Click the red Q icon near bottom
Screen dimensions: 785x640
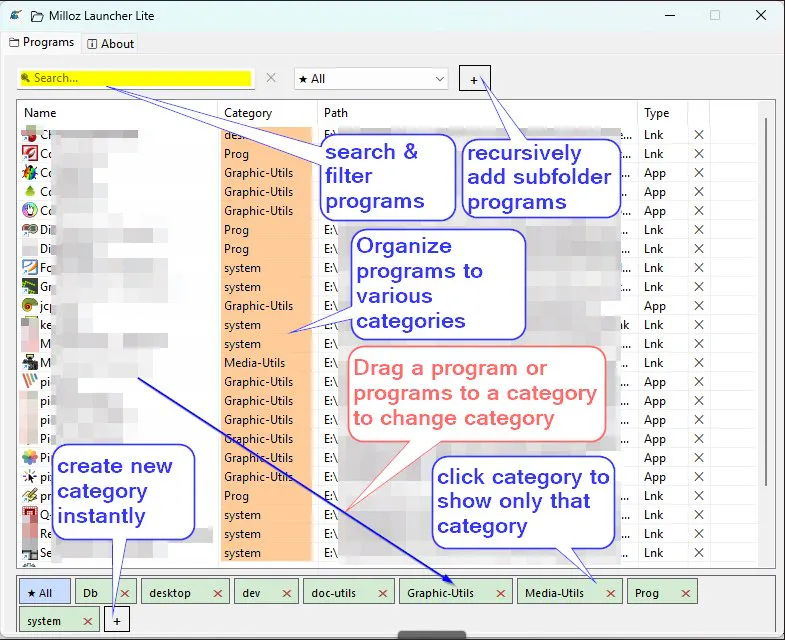pos(30,514)
